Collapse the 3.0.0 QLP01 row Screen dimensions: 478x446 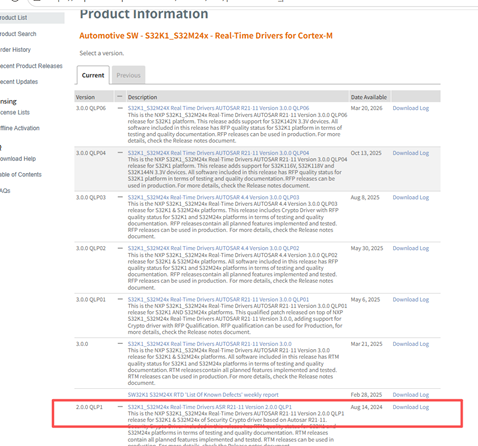click(x=120, y=299)
